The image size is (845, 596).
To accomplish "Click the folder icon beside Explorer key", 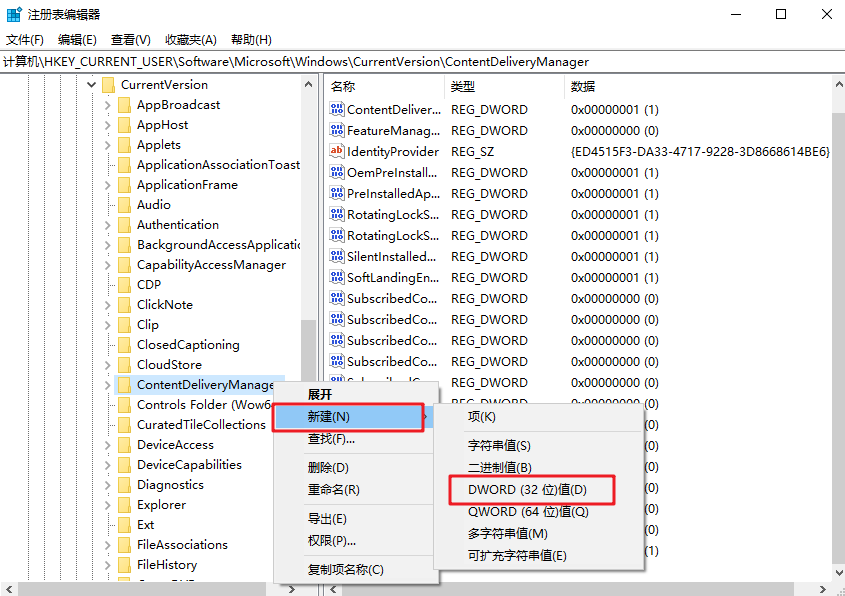I will [124, 505].
